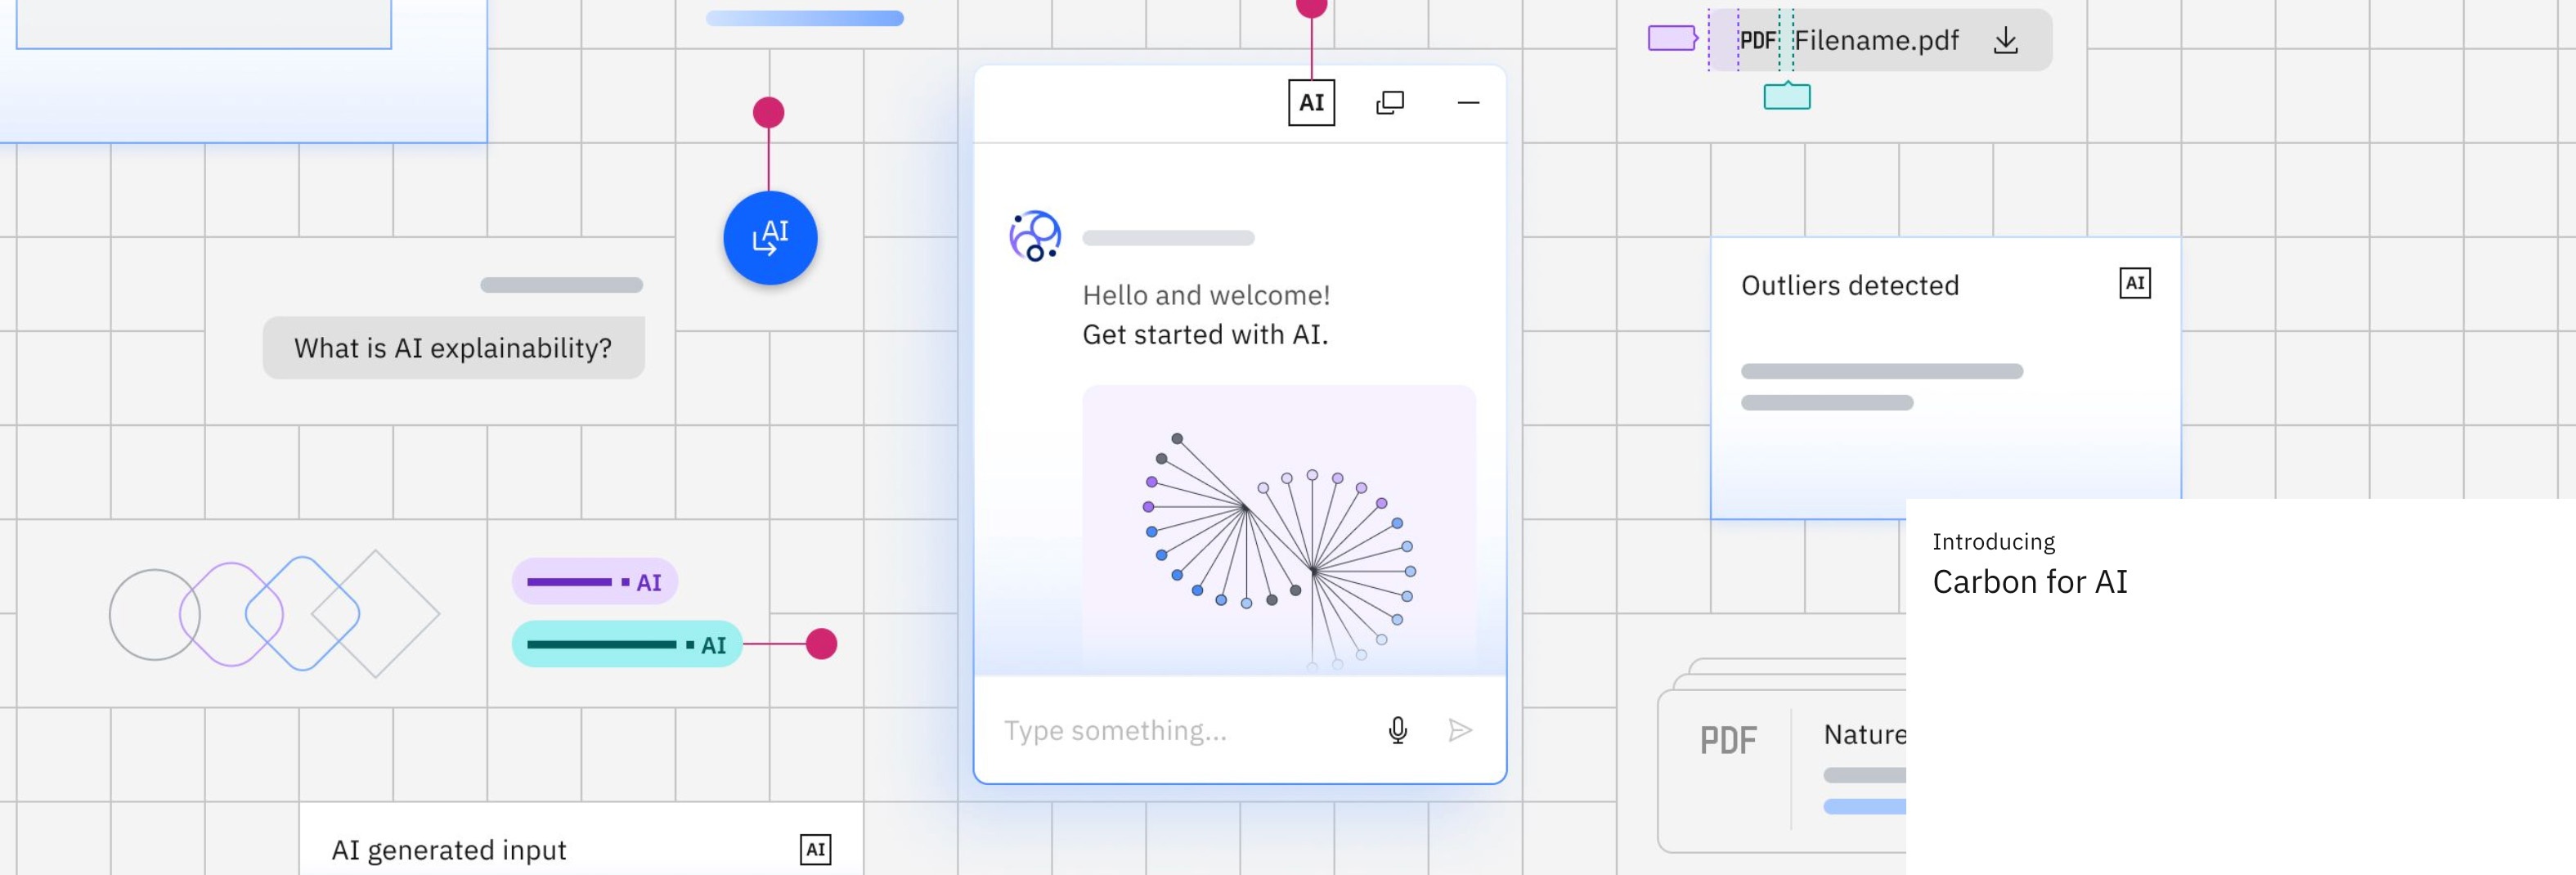Click the Nature file title
This screenshot has width=2576, height=875.
click(1865, 734)
